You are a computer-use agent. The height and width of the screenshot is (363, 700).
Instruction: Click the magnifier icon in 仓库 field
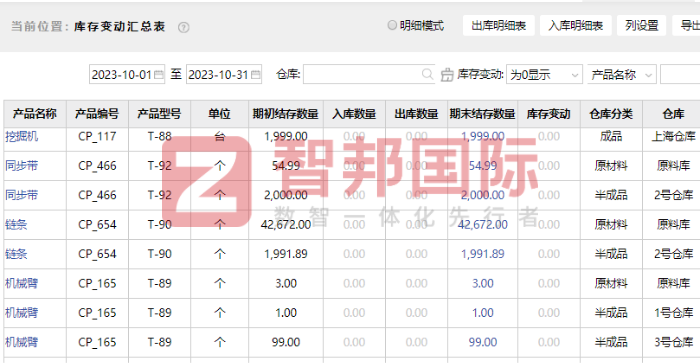click(427, 74)
